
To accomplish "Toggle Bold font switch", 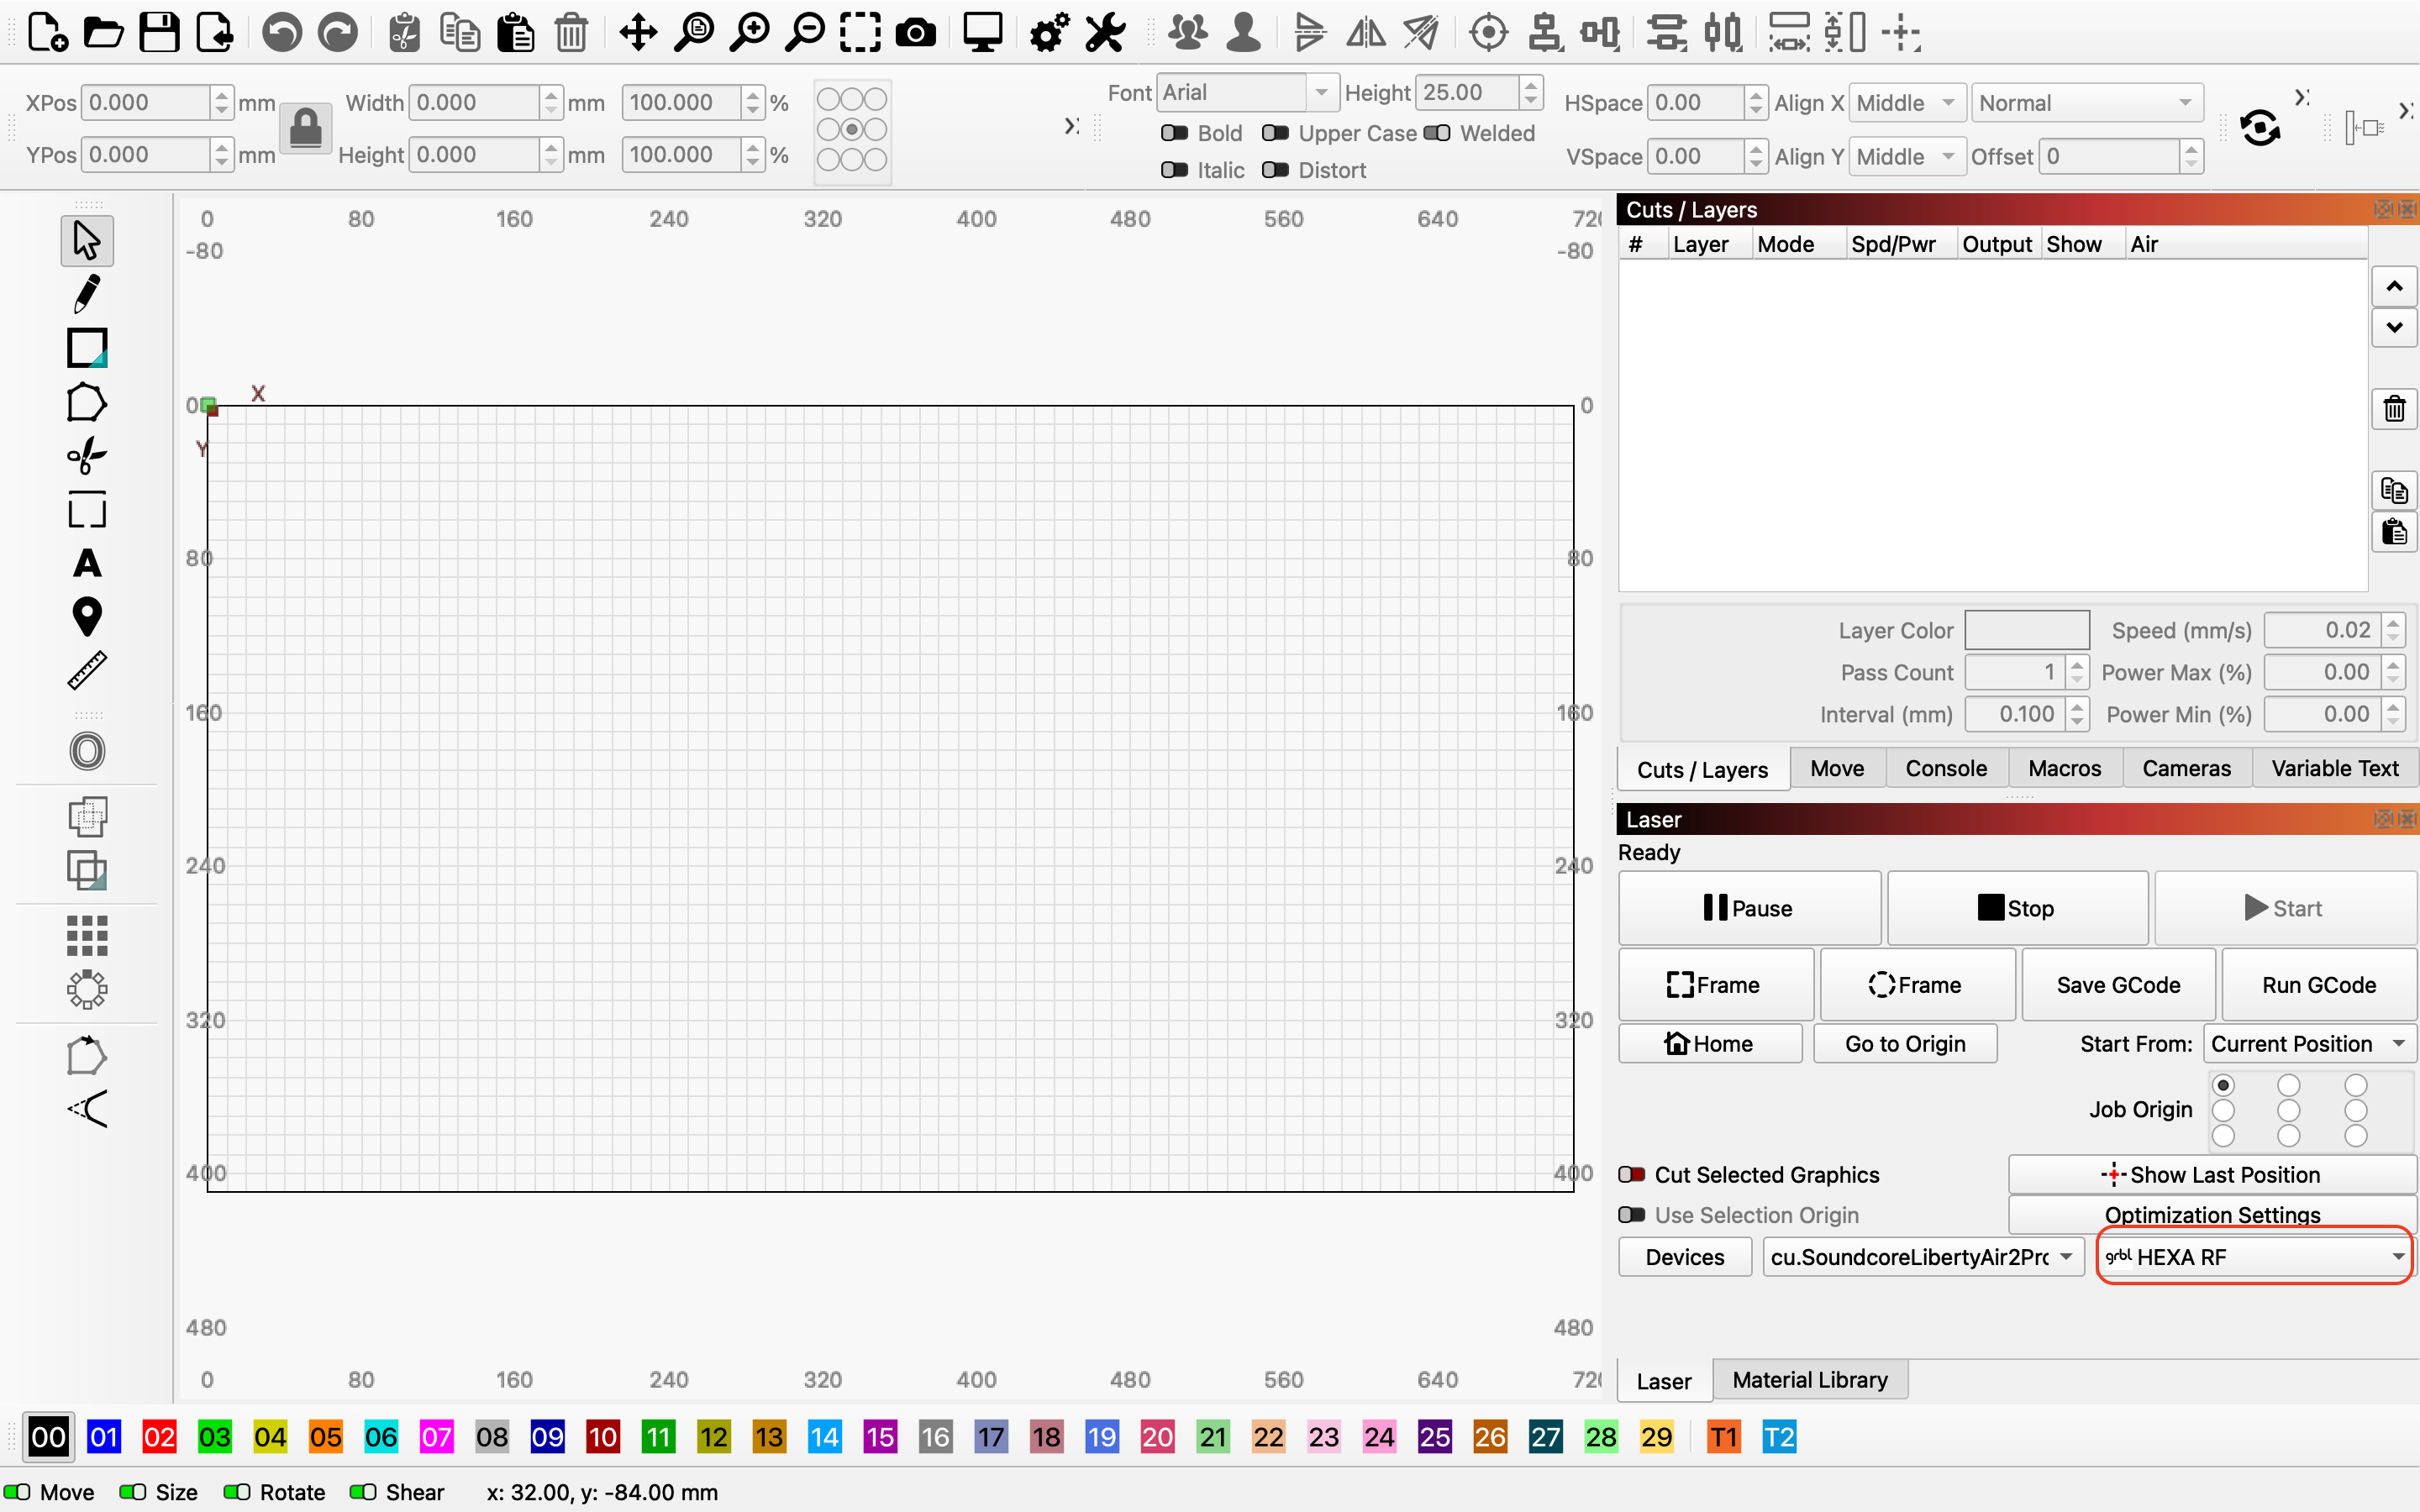I will (x=1174, y=133).
